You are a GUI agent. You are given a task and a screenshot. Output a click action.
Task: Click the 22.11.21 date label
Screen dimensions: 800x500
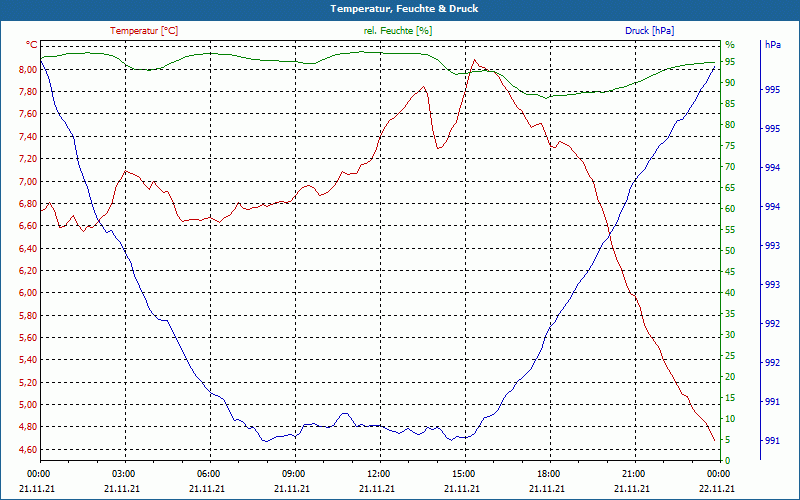point(717,489)
